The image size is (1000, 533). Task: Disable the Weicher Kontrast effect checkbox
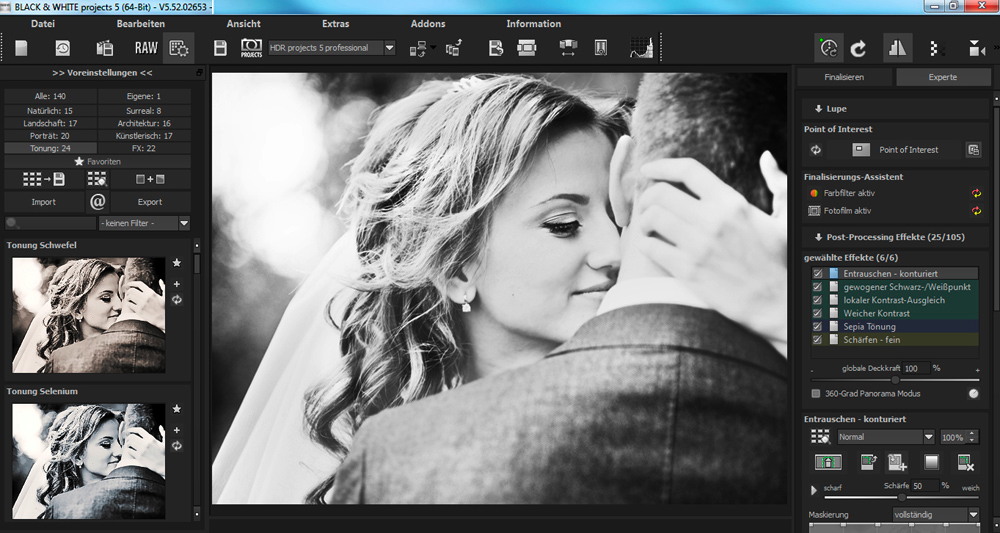tap(818, 314)
